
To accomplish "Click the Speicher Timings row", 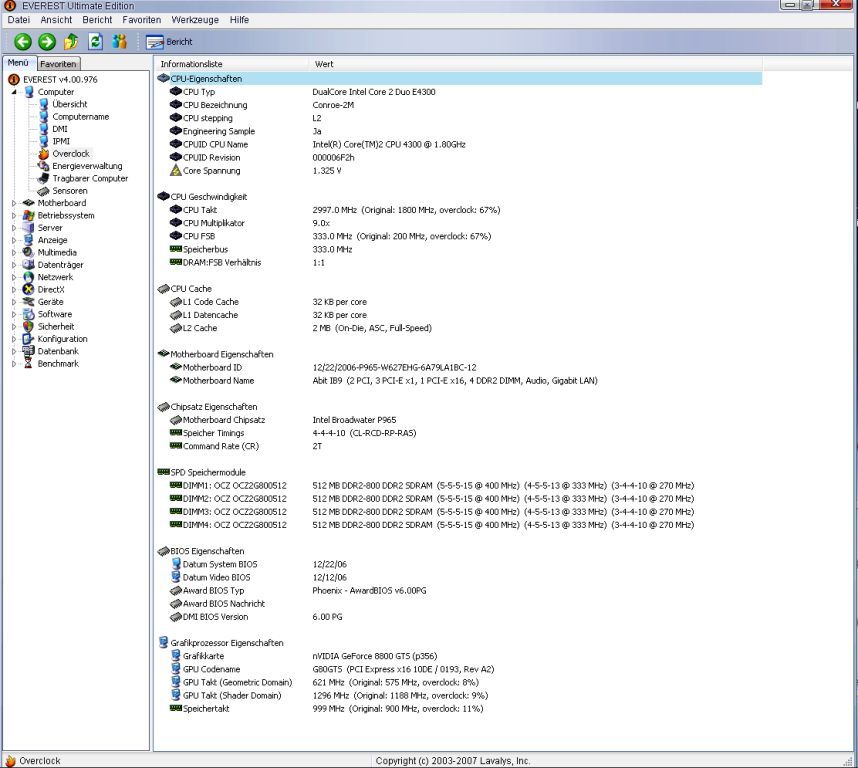I will [459, 433].
